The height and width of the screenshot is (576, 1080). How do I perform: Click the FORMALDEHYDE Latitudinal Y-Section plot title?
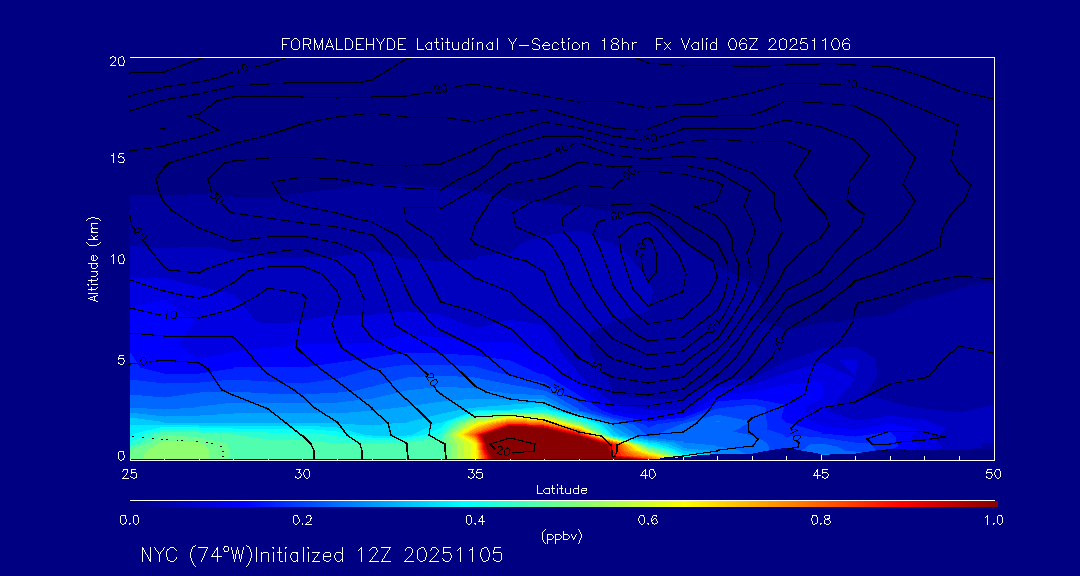click(x=565, y=45)
